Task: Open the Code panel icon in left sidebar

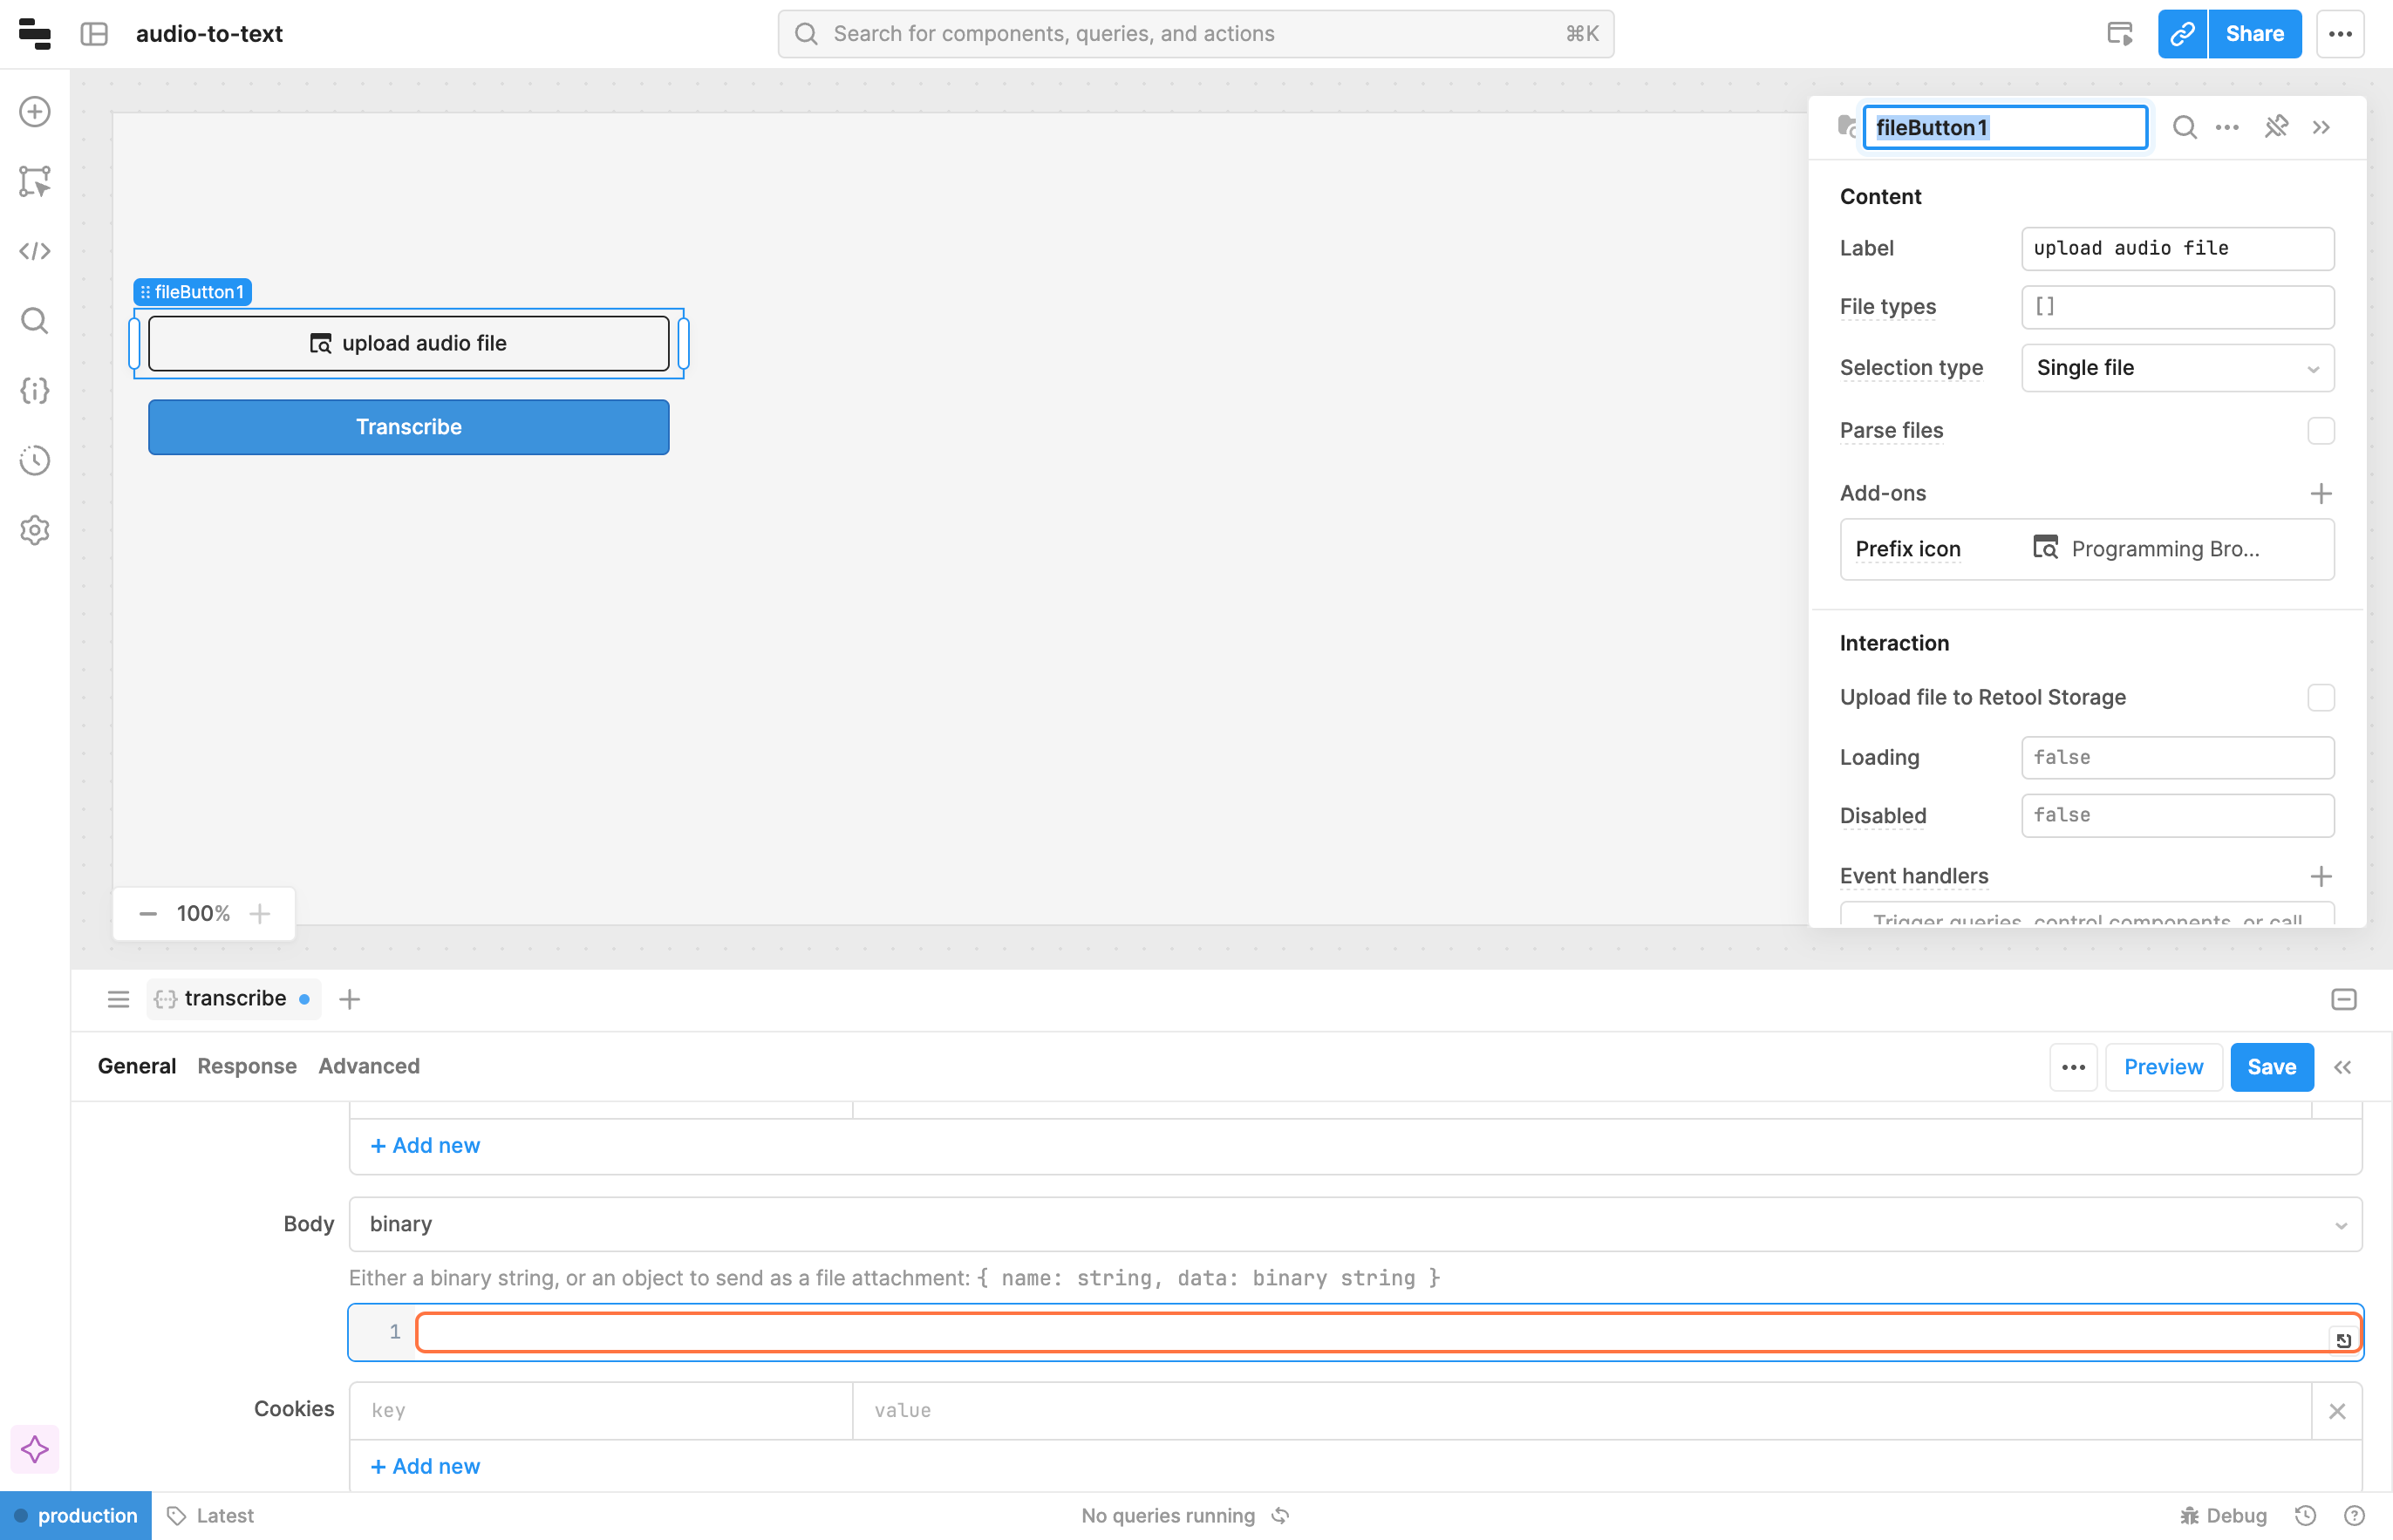Action: point(35,251)
